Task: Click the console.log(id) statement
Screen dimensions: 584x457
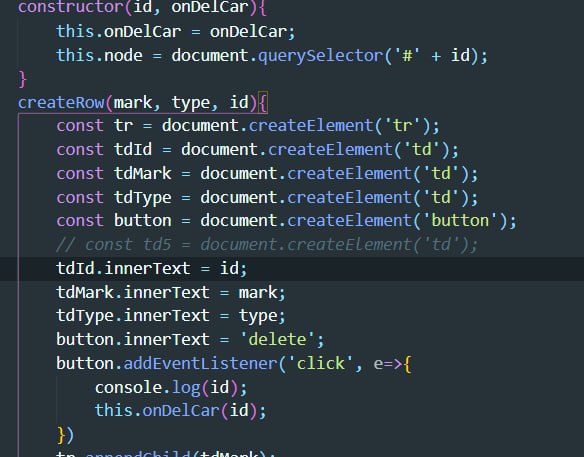Action: point(171,388)
